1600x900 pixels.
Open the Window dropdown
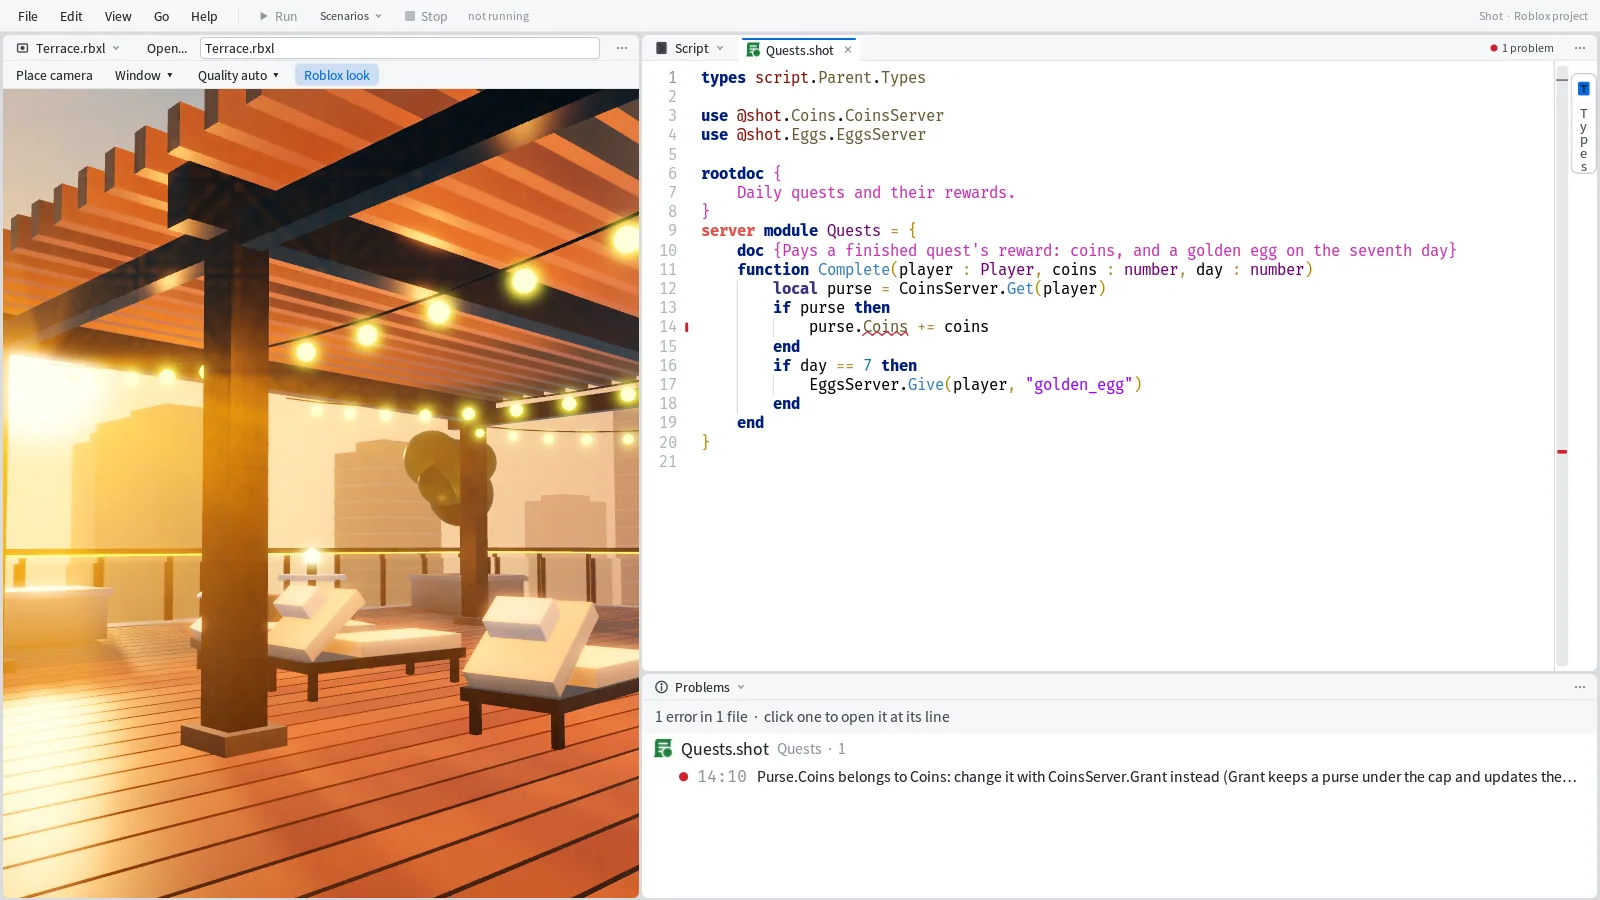point(143,75)
